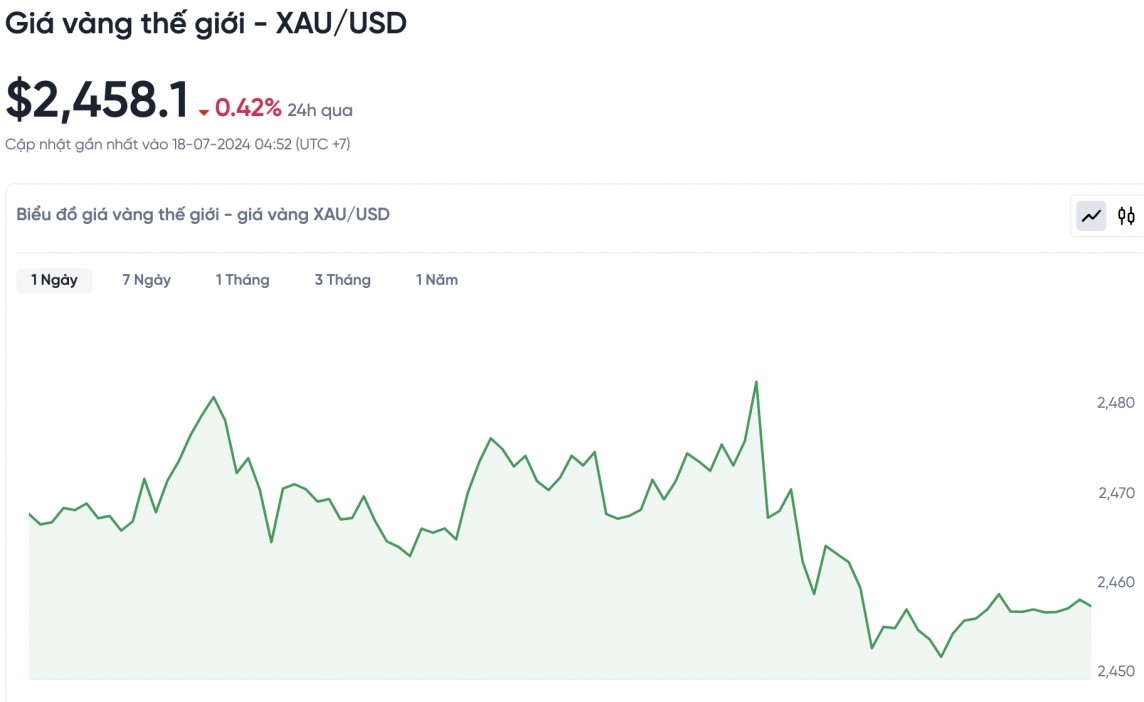Click the highest peak of the price line

(x=756, y=382)
